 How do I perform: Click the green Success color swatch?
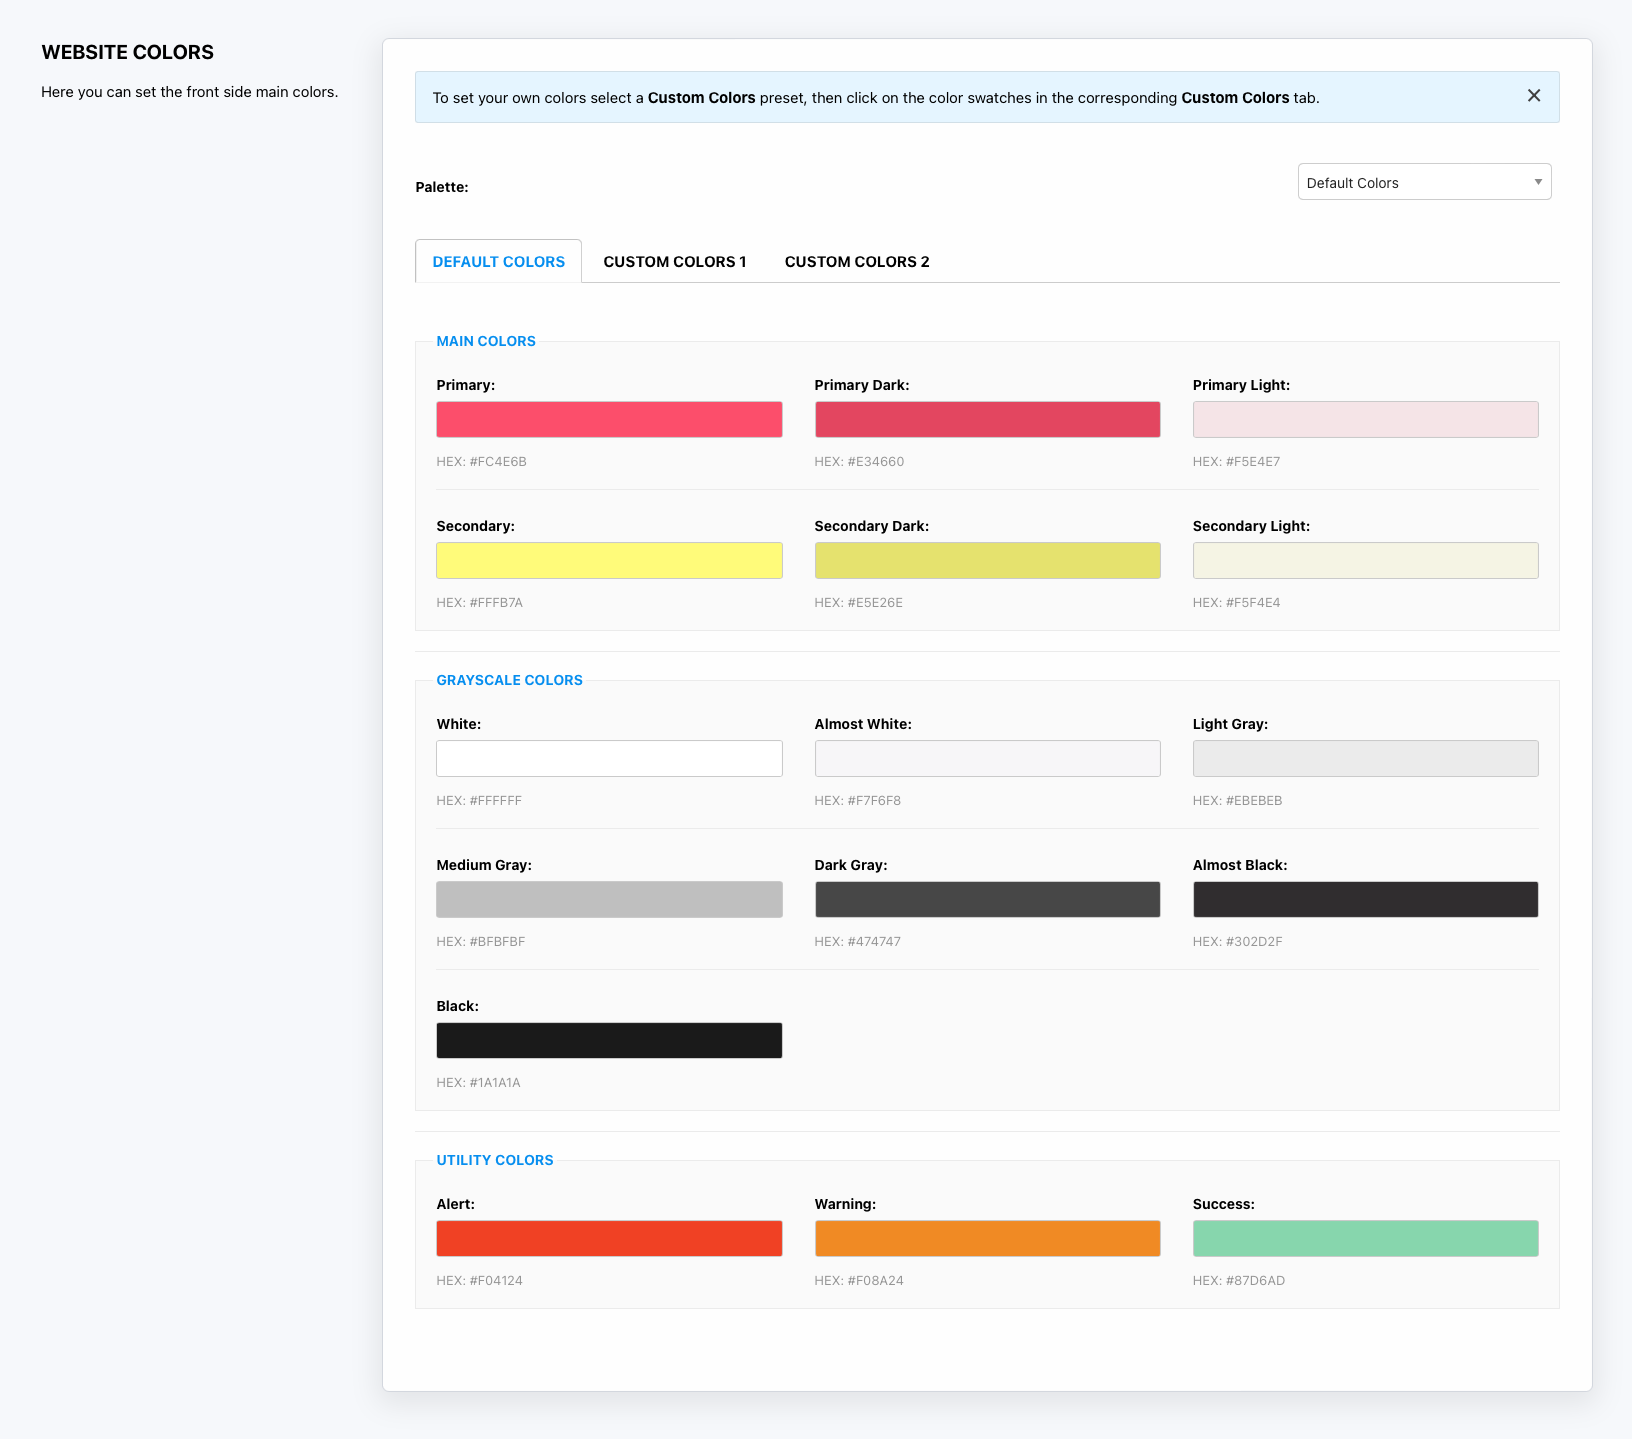click(1365, 1239)
